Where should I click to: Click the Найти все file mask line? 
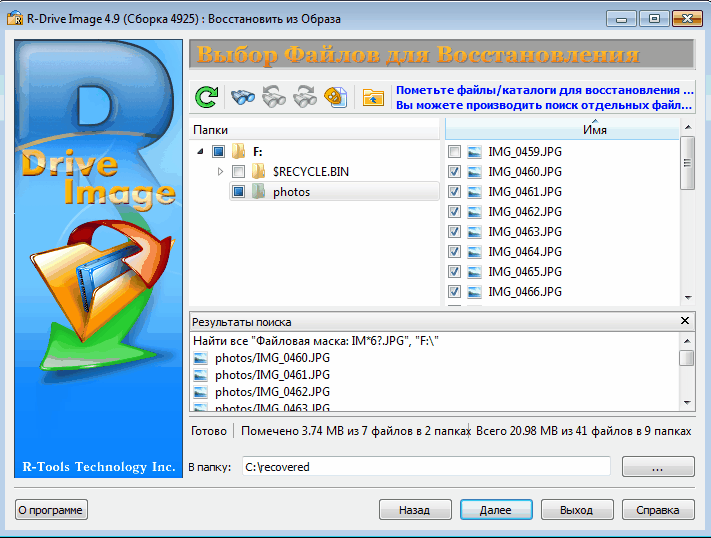(x=316, y=341)
